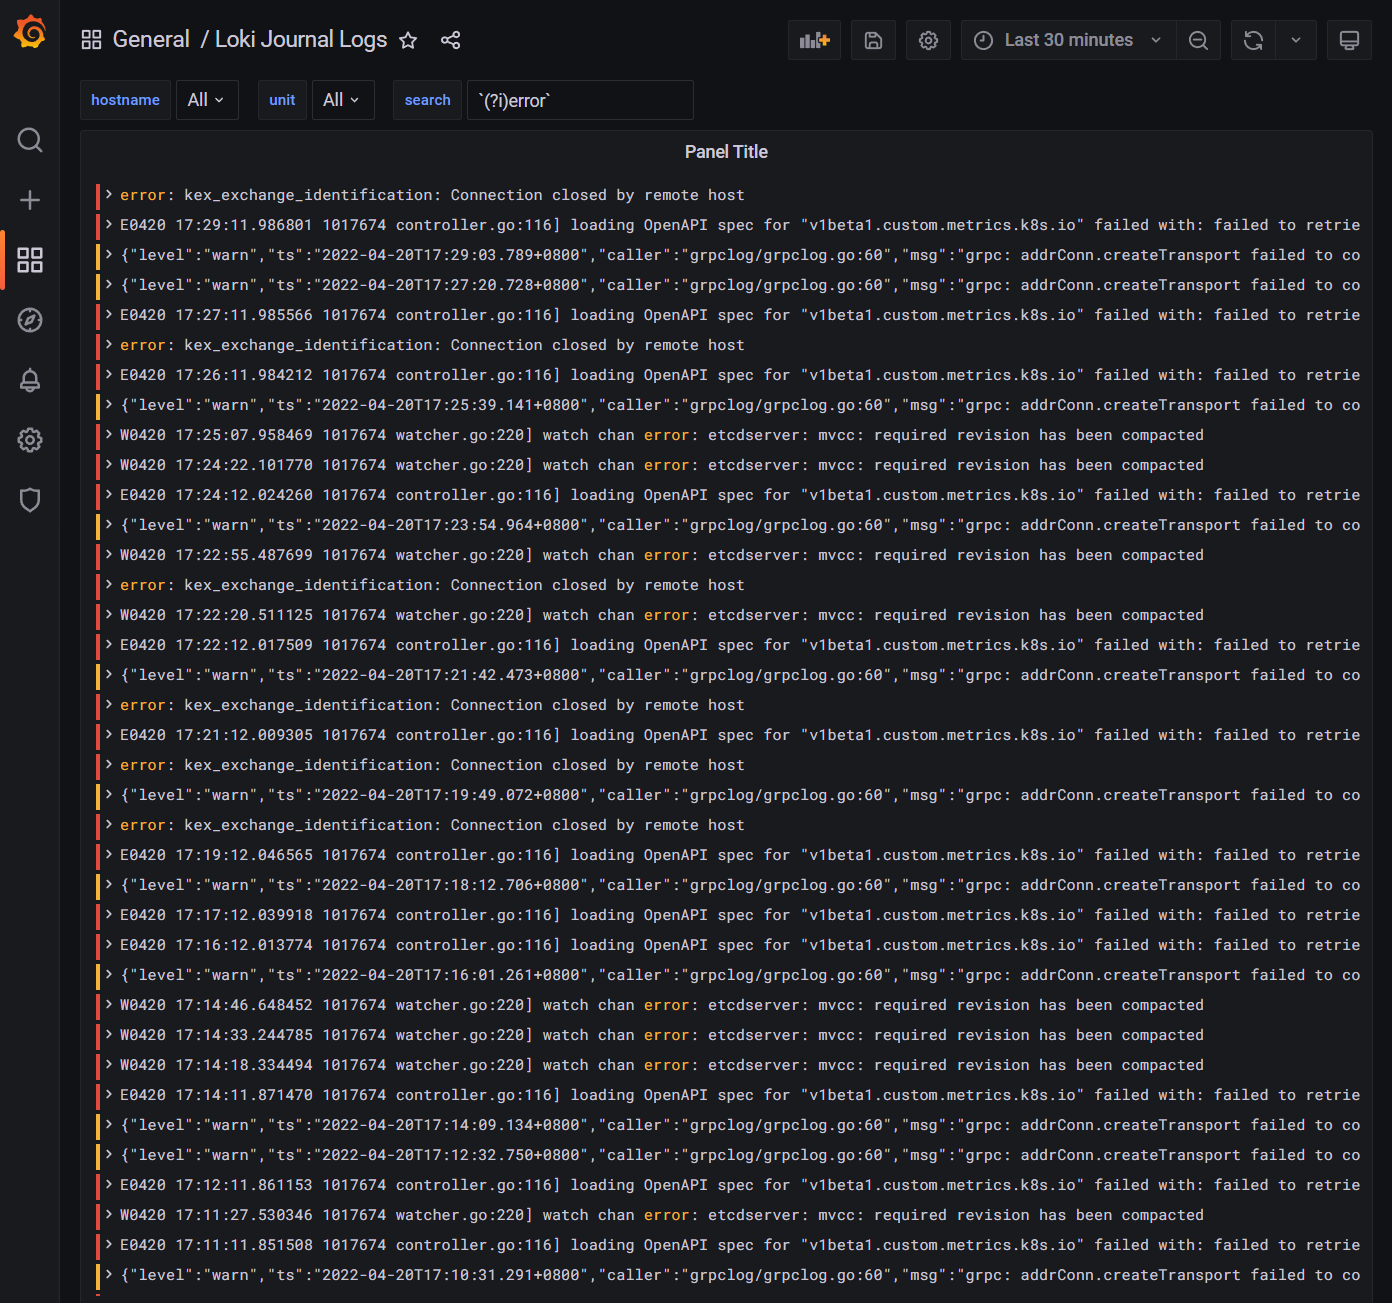This screenshot has width=1392, height=1303.
Task: Expand the E0420 17:17:12.039918 log row
Action: point(109,914)
